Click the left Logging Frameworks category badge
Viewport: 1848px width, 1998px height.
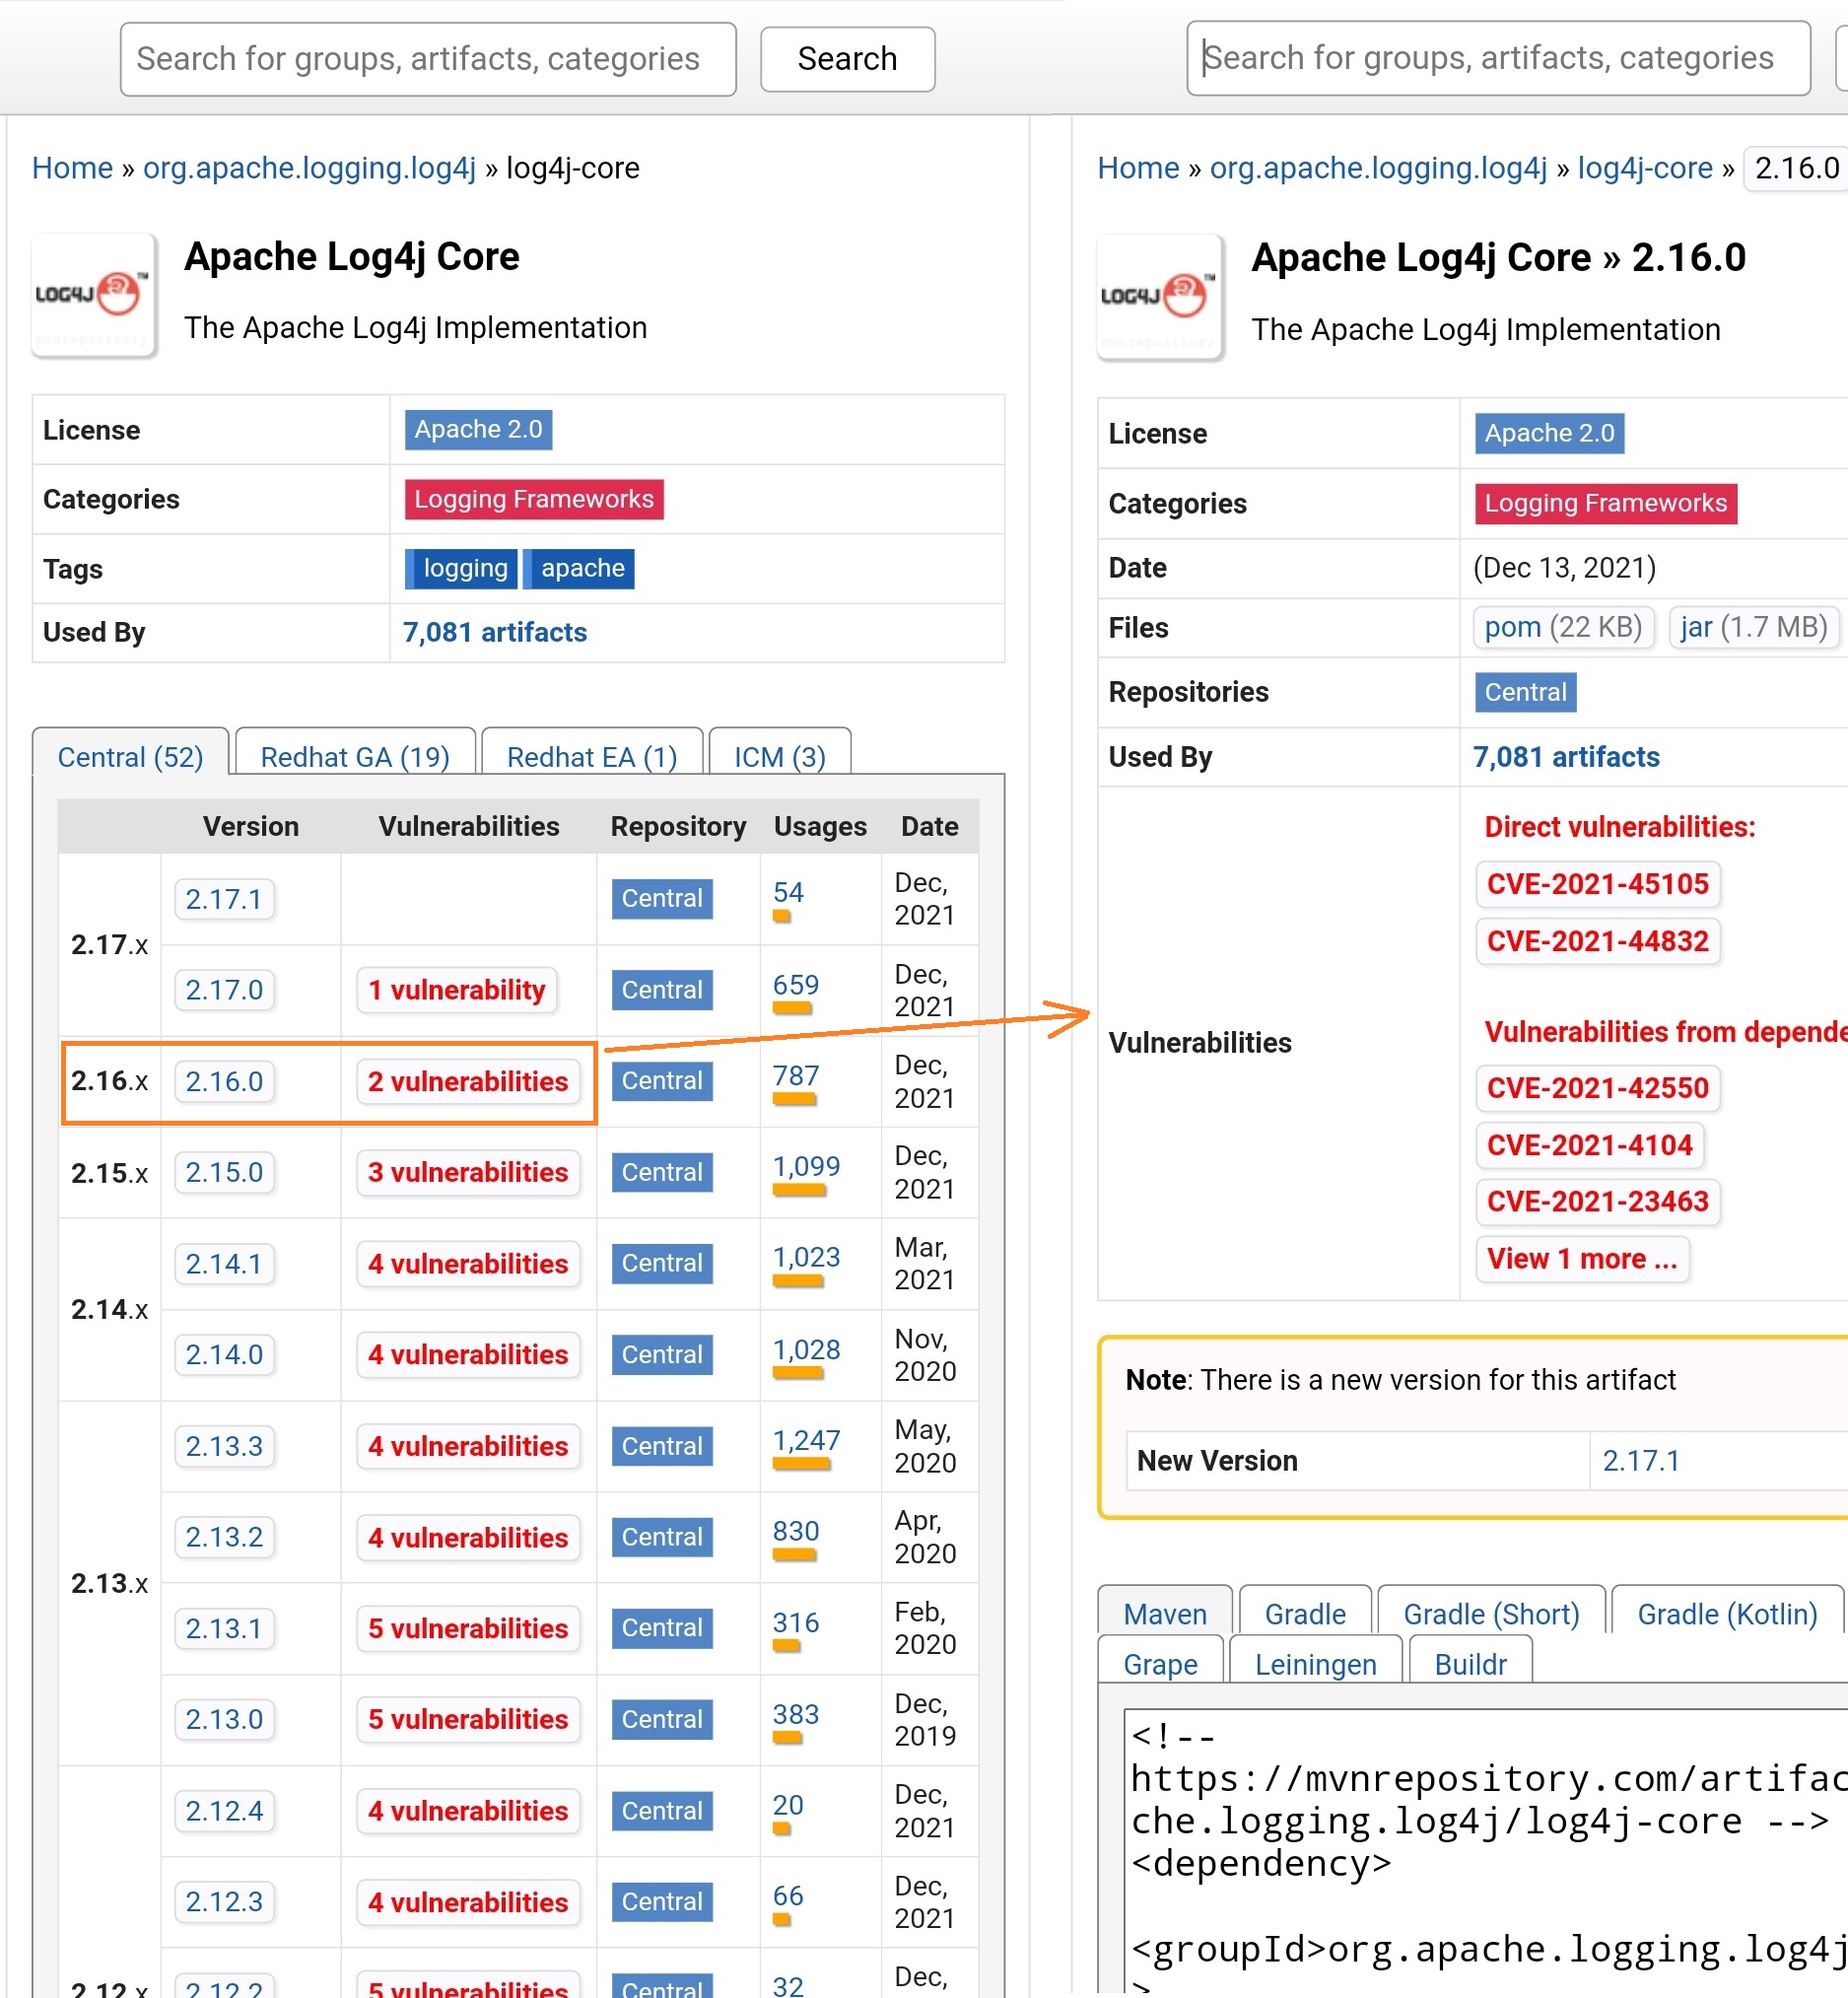[534, 499]
